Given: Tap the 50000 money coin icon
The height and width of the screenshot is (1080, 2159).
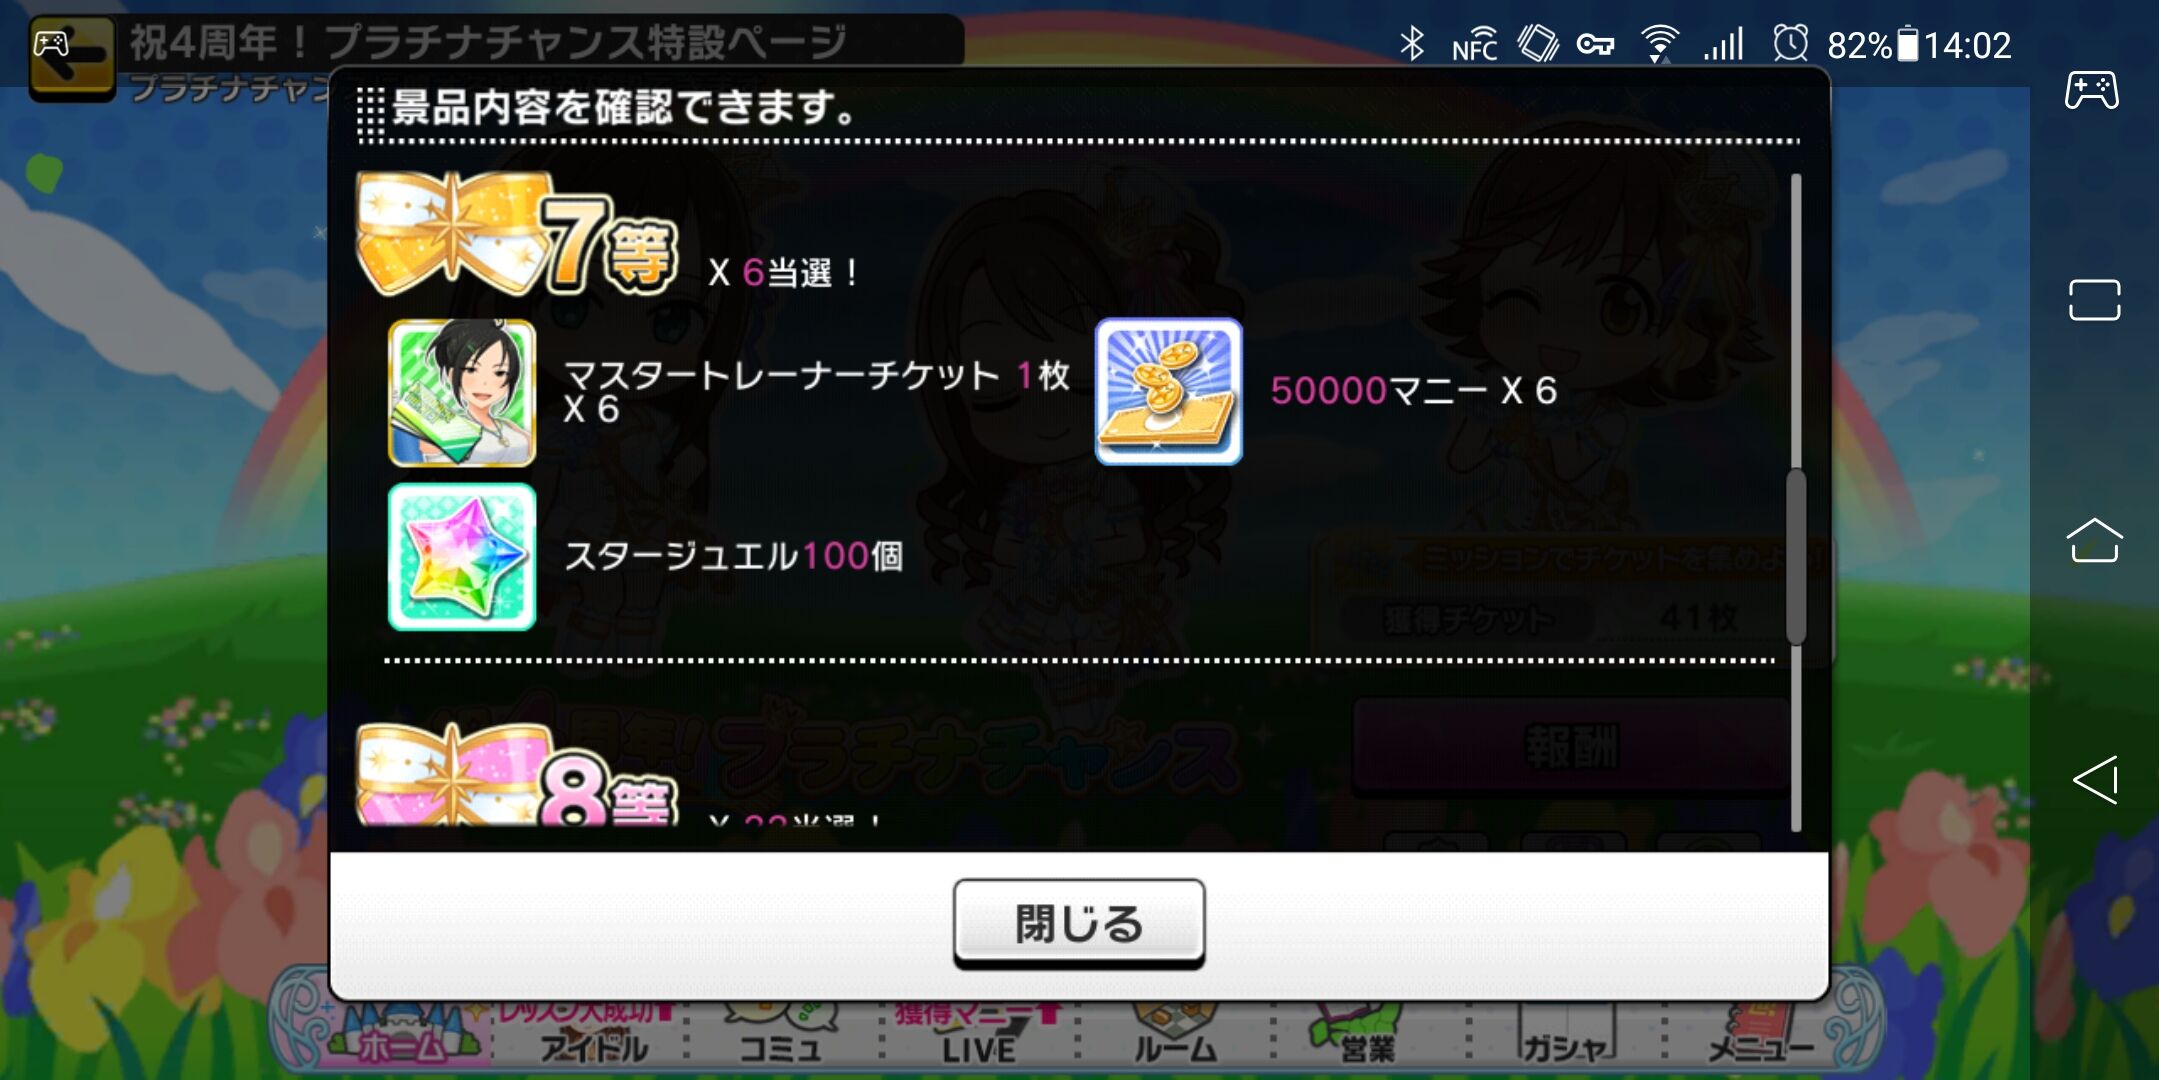Looking at the screenshot, I should click(1168, 391).
